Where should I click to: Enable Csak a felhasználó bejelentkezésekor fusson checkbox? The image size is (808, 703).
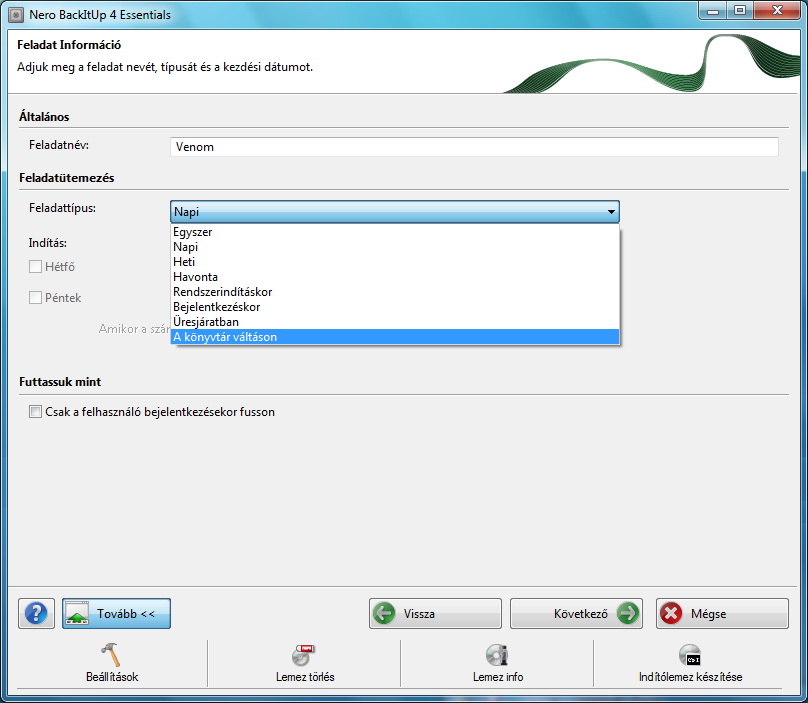[36, 411]
